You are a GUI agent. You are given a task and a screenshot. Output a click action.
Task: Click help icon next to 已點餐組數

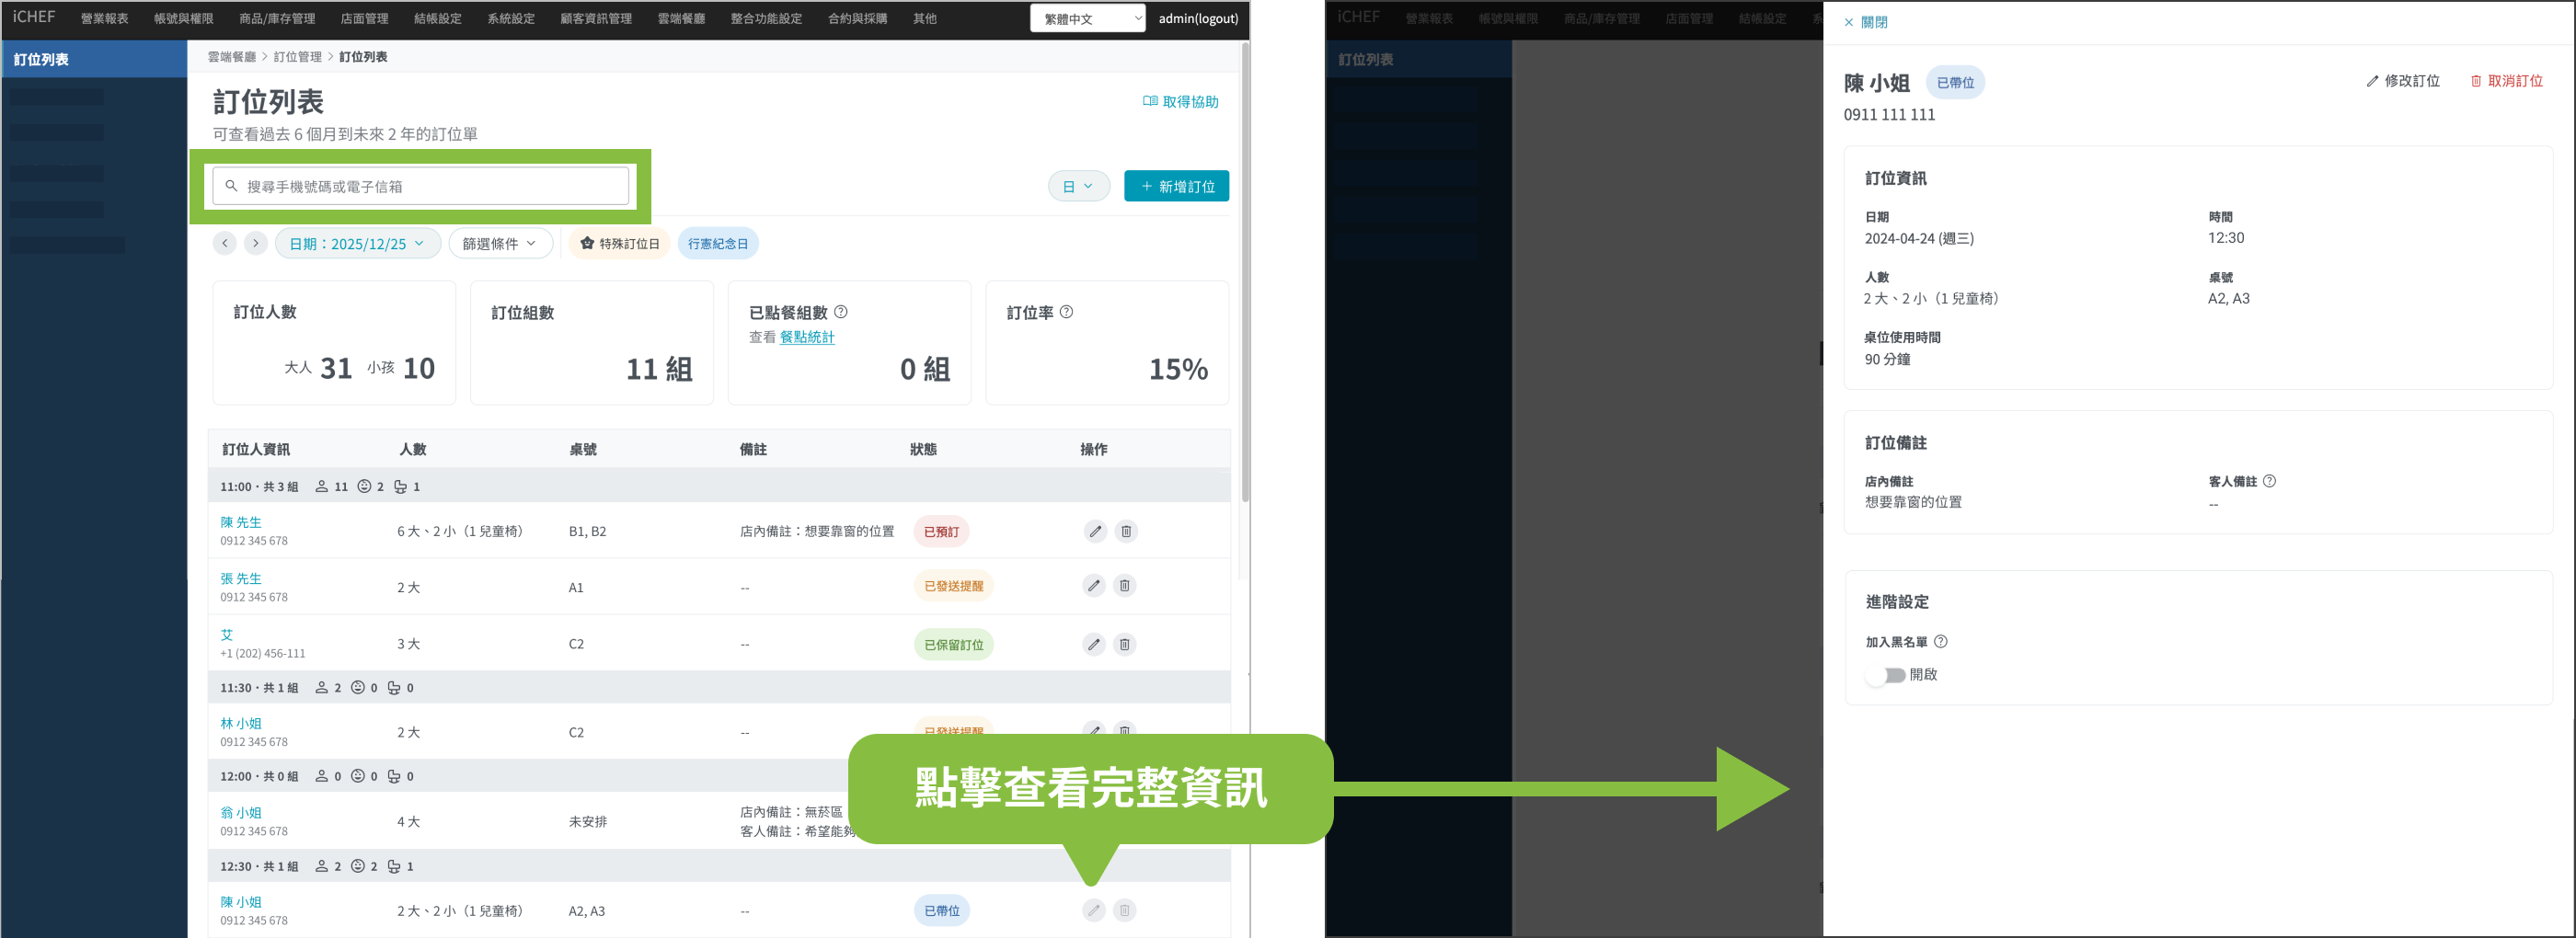[x=841, y=312]
